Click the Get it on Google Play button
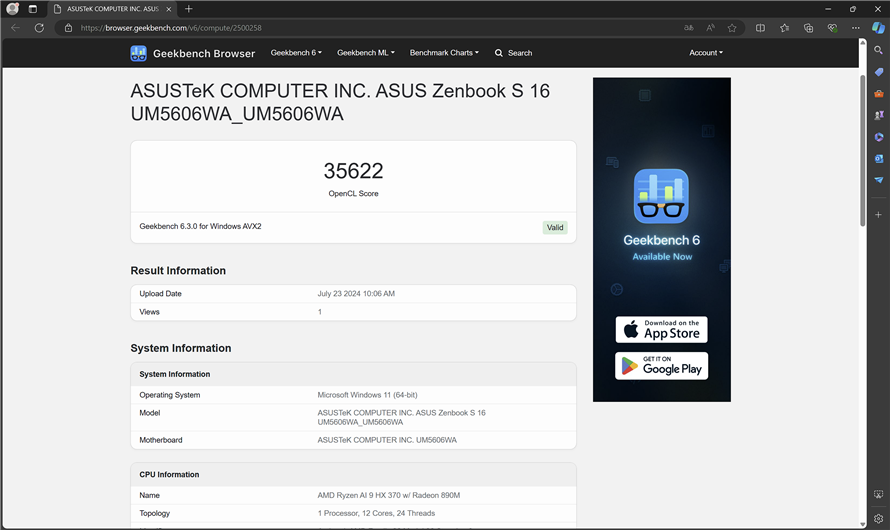This screenshot has height=530, width=890. pos(661,366)
